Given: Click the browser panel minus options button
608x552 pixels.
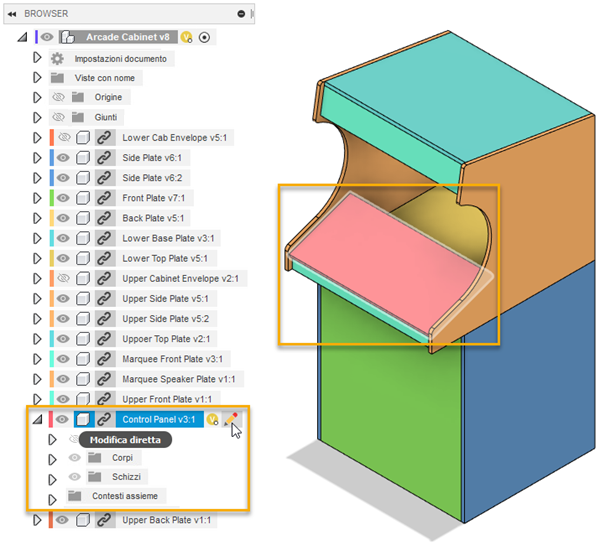Looking at the screenshot, I should (x=241, y=14).
